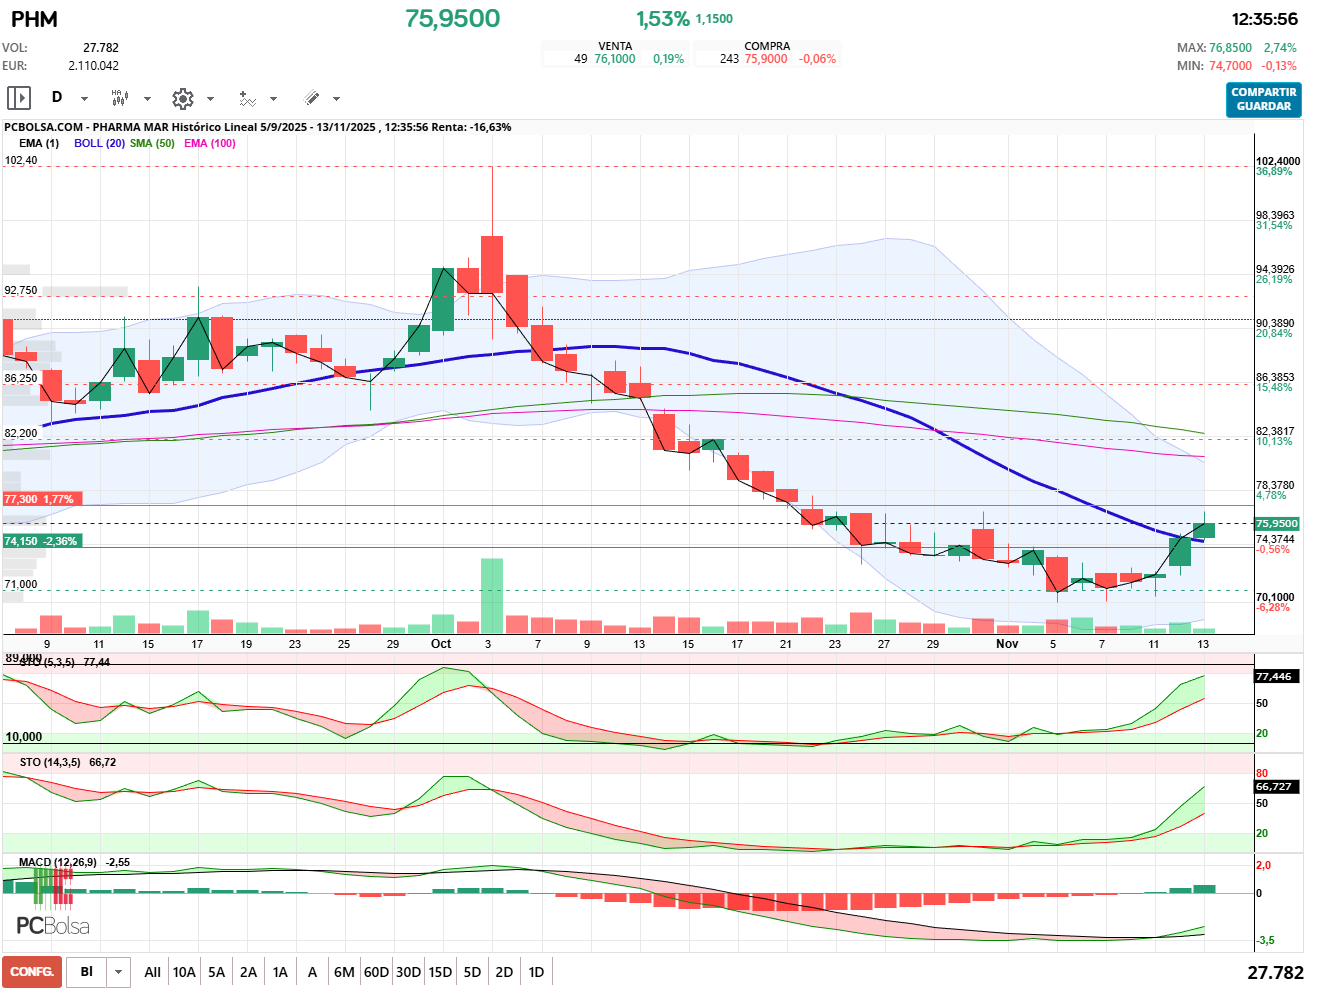
Task: Select the 6M time range tab
Action: tap(344, 972)
